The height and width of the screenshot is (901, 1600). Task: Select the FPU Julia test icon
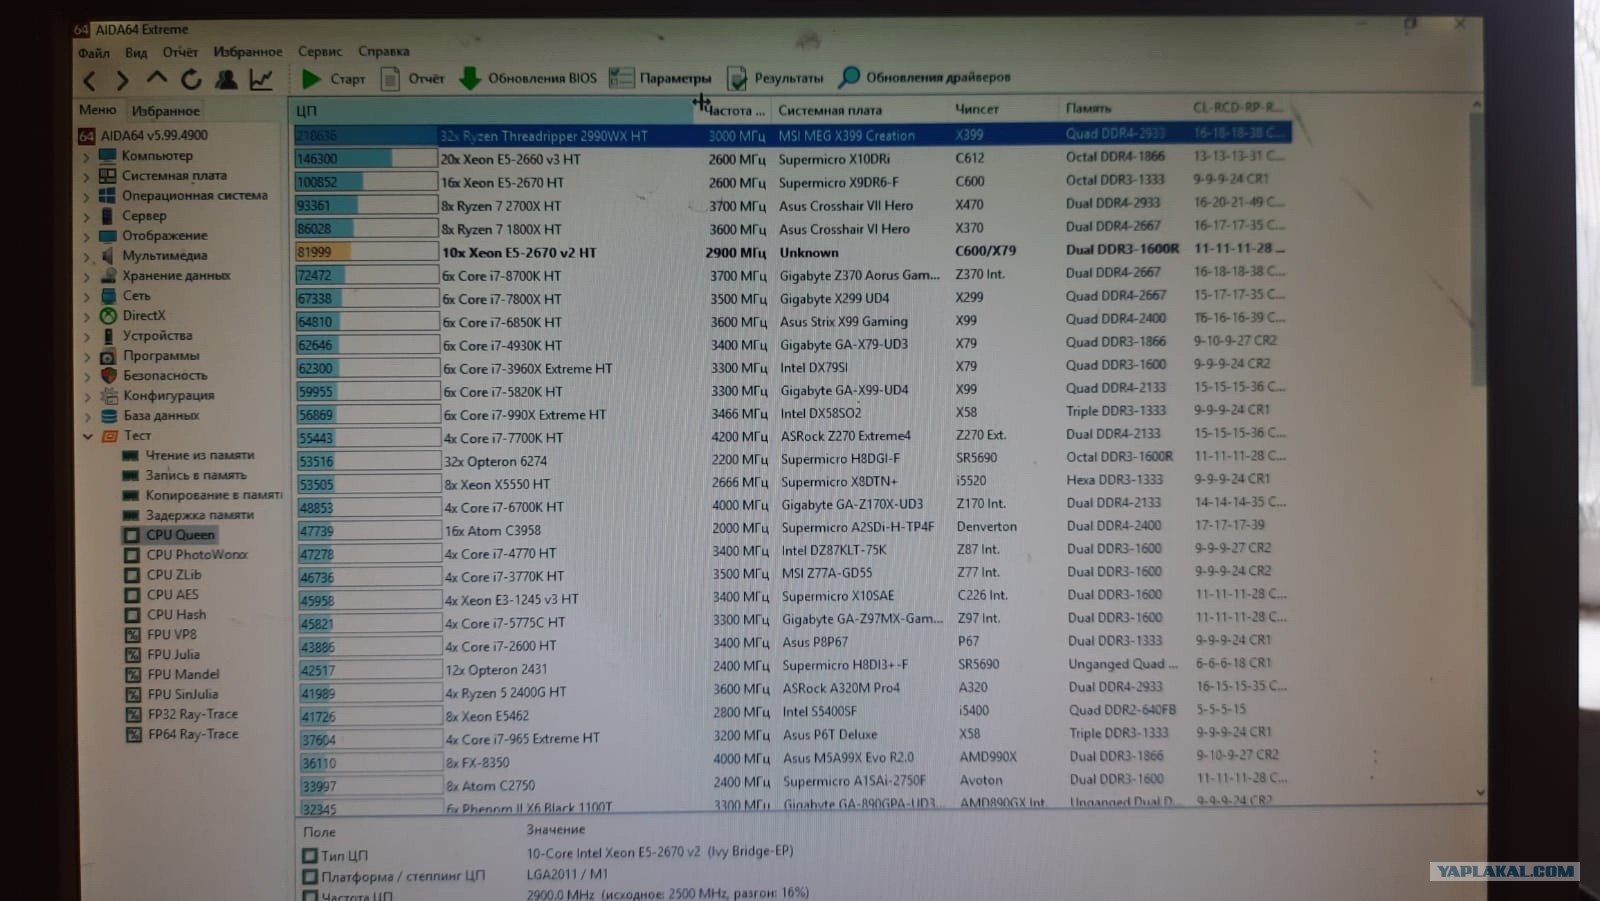click(x=132, y=655)
